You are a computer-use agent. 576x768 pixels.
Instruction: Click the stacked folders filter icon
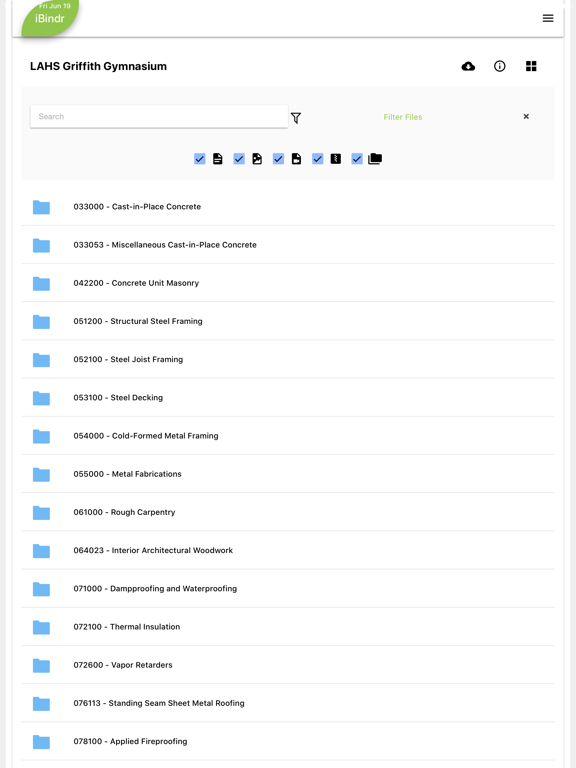(375, 159)
